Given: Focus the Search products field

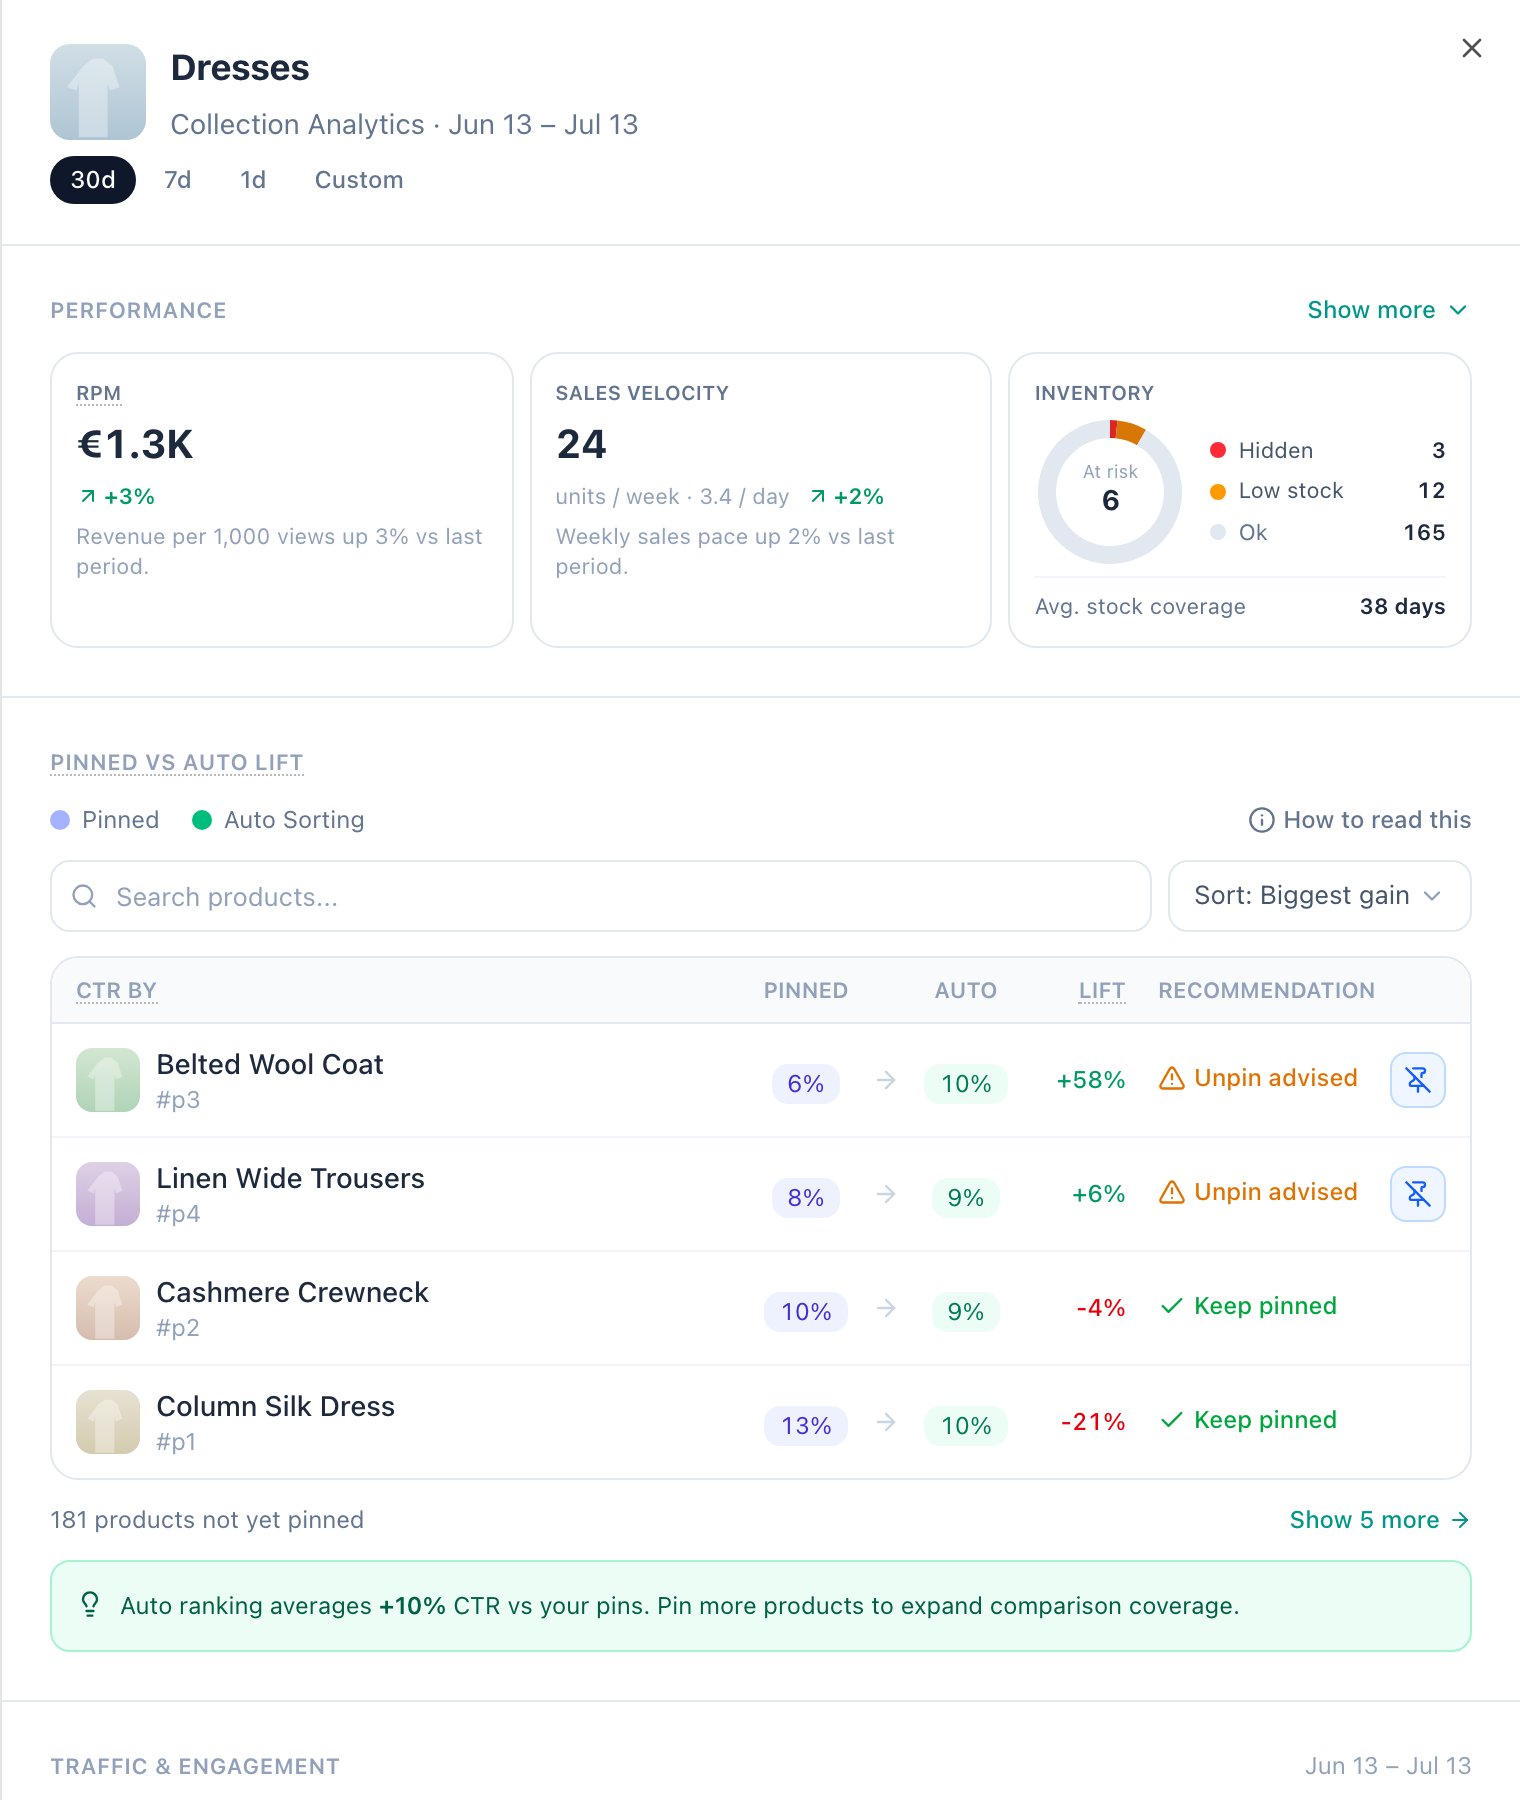Looking at the screenshot, I should [601, 896].
